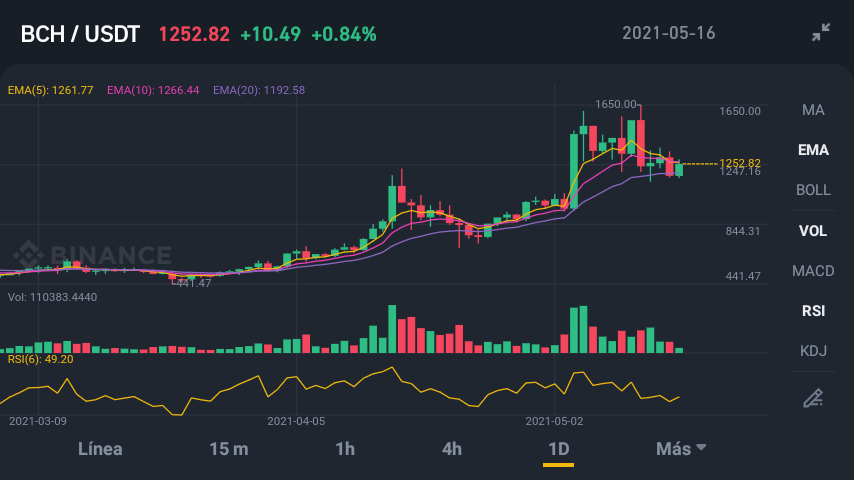Toggle the MA indicator
Viewport: 854px width, 480px height.
point(813,110)
